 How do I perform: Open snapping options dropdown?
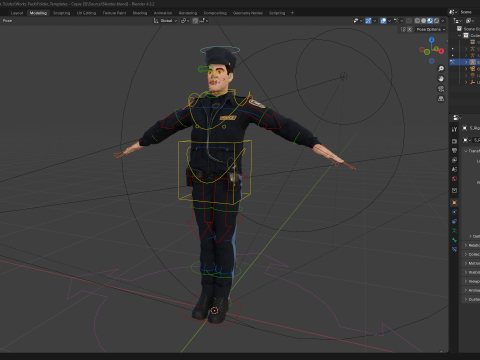coord(204,21)
